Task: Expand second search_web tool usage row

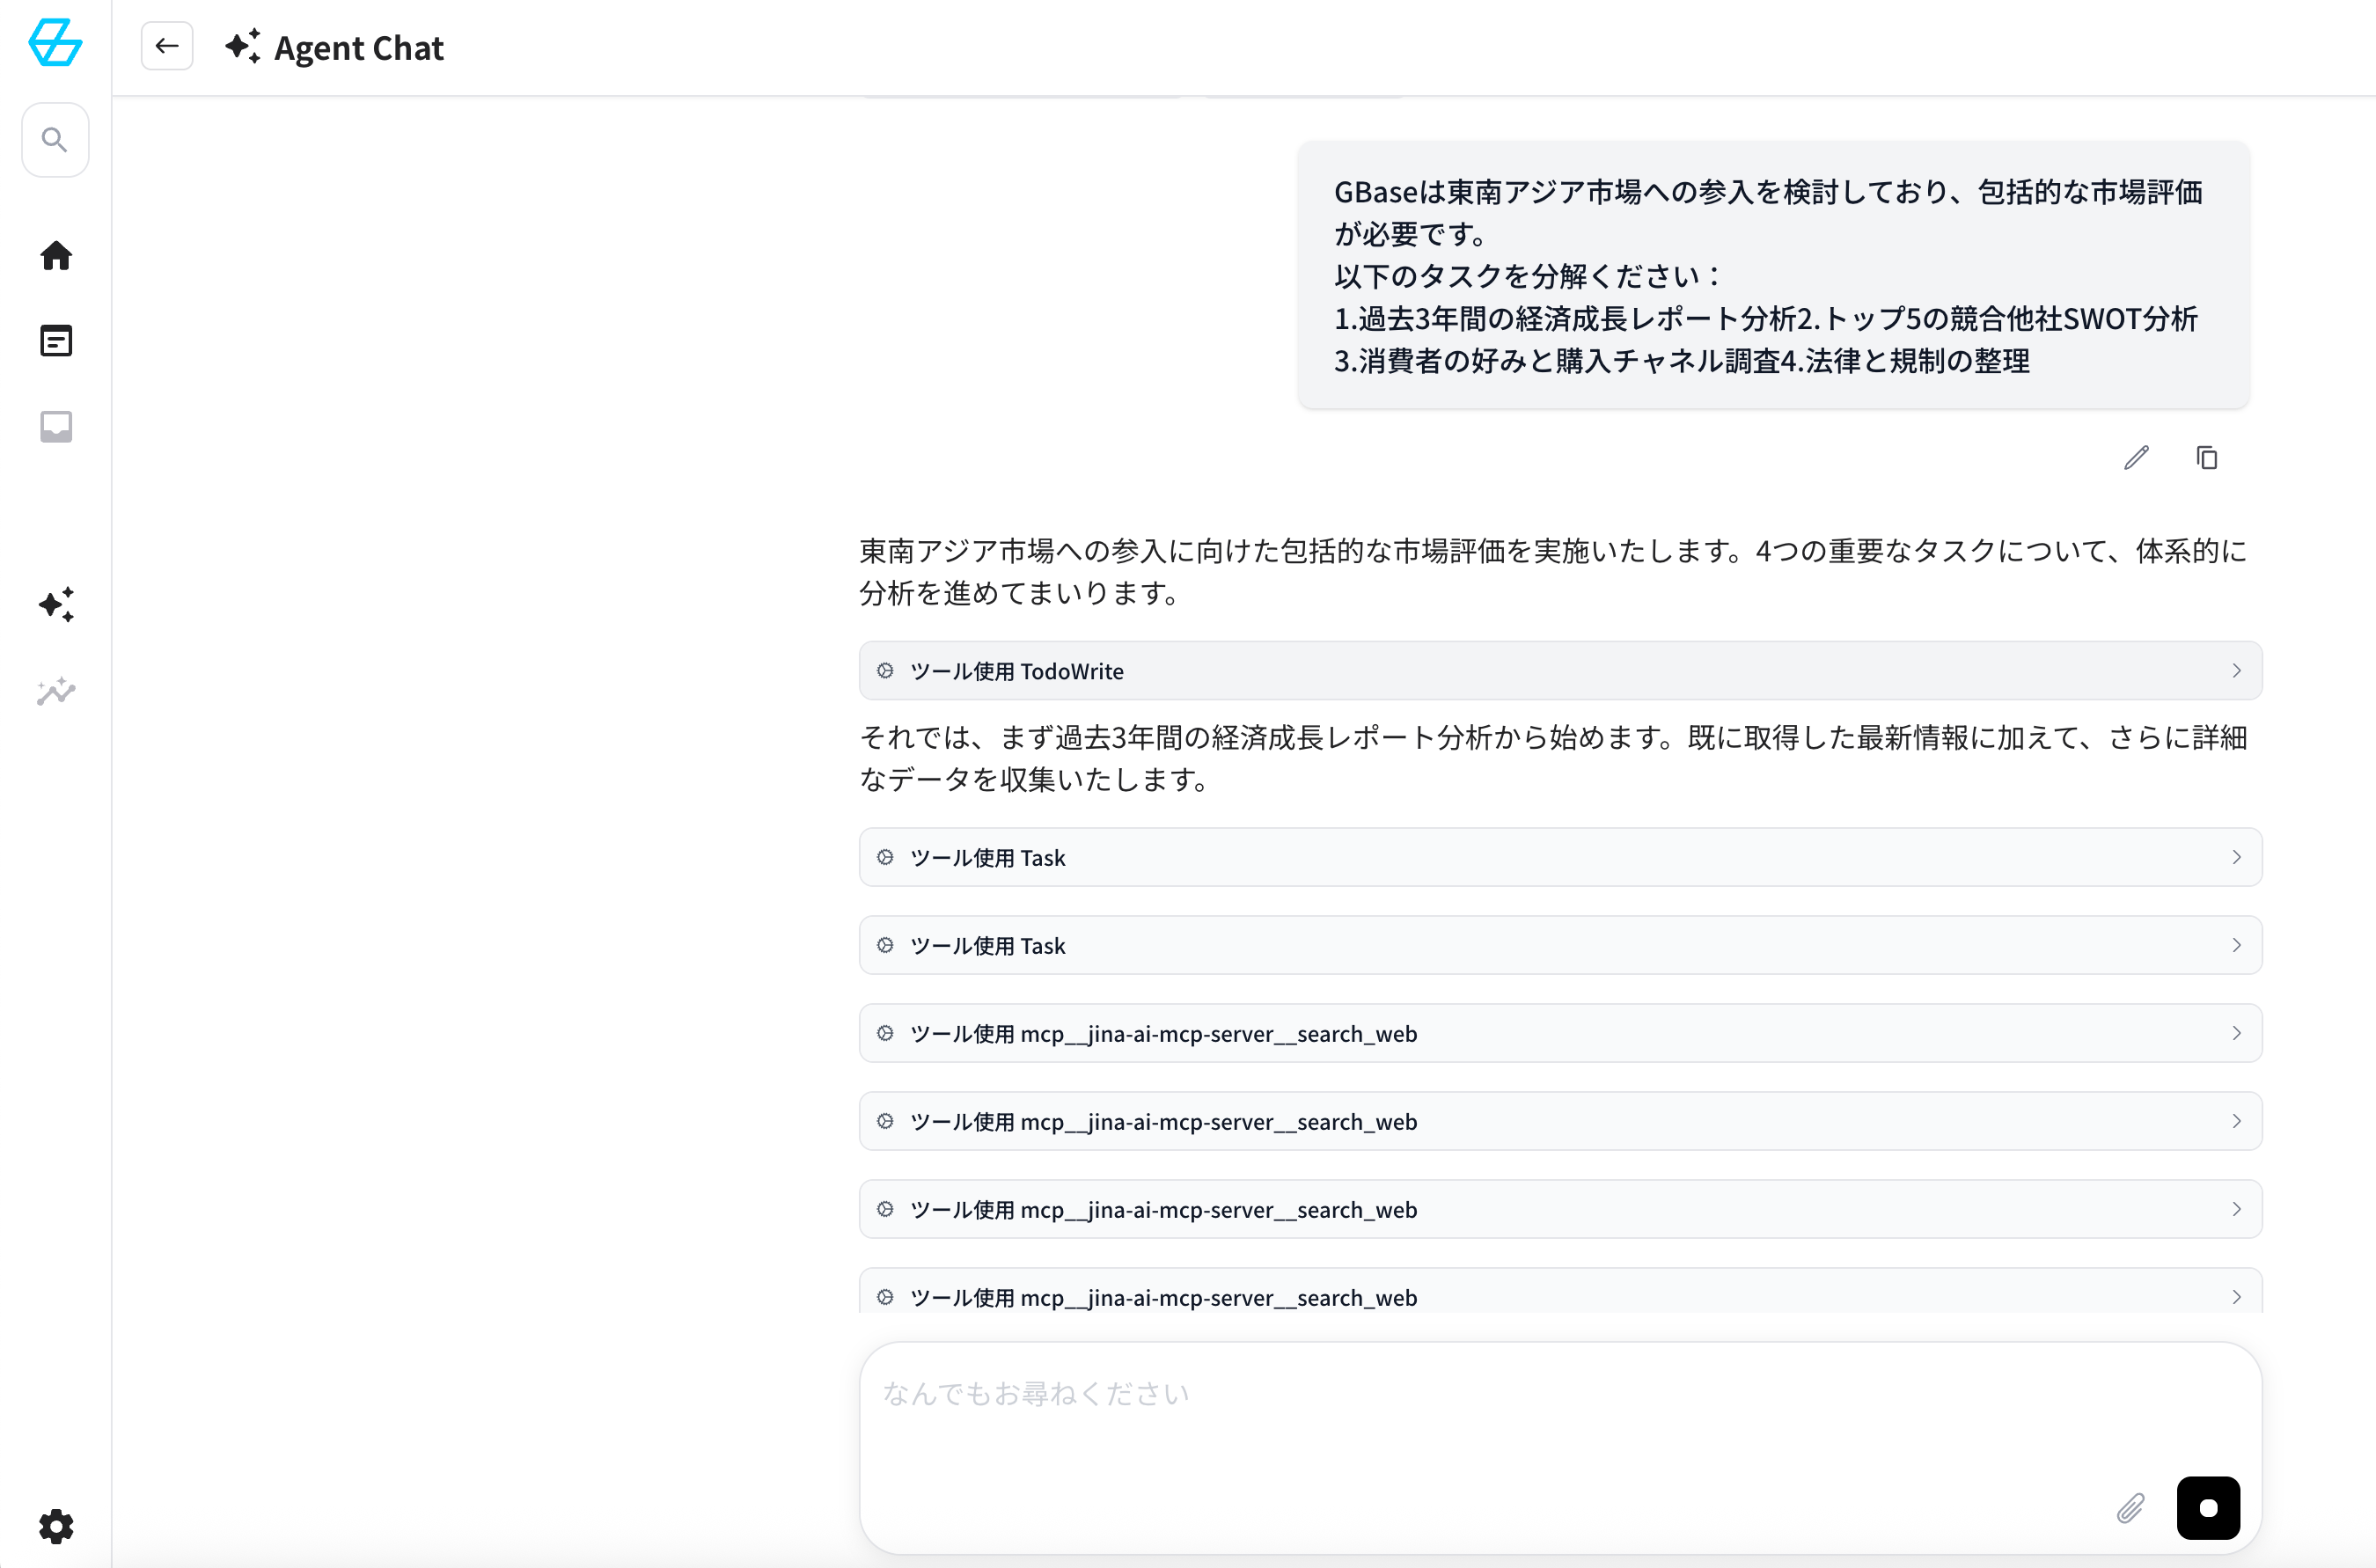Action: coord(1560,1121)
